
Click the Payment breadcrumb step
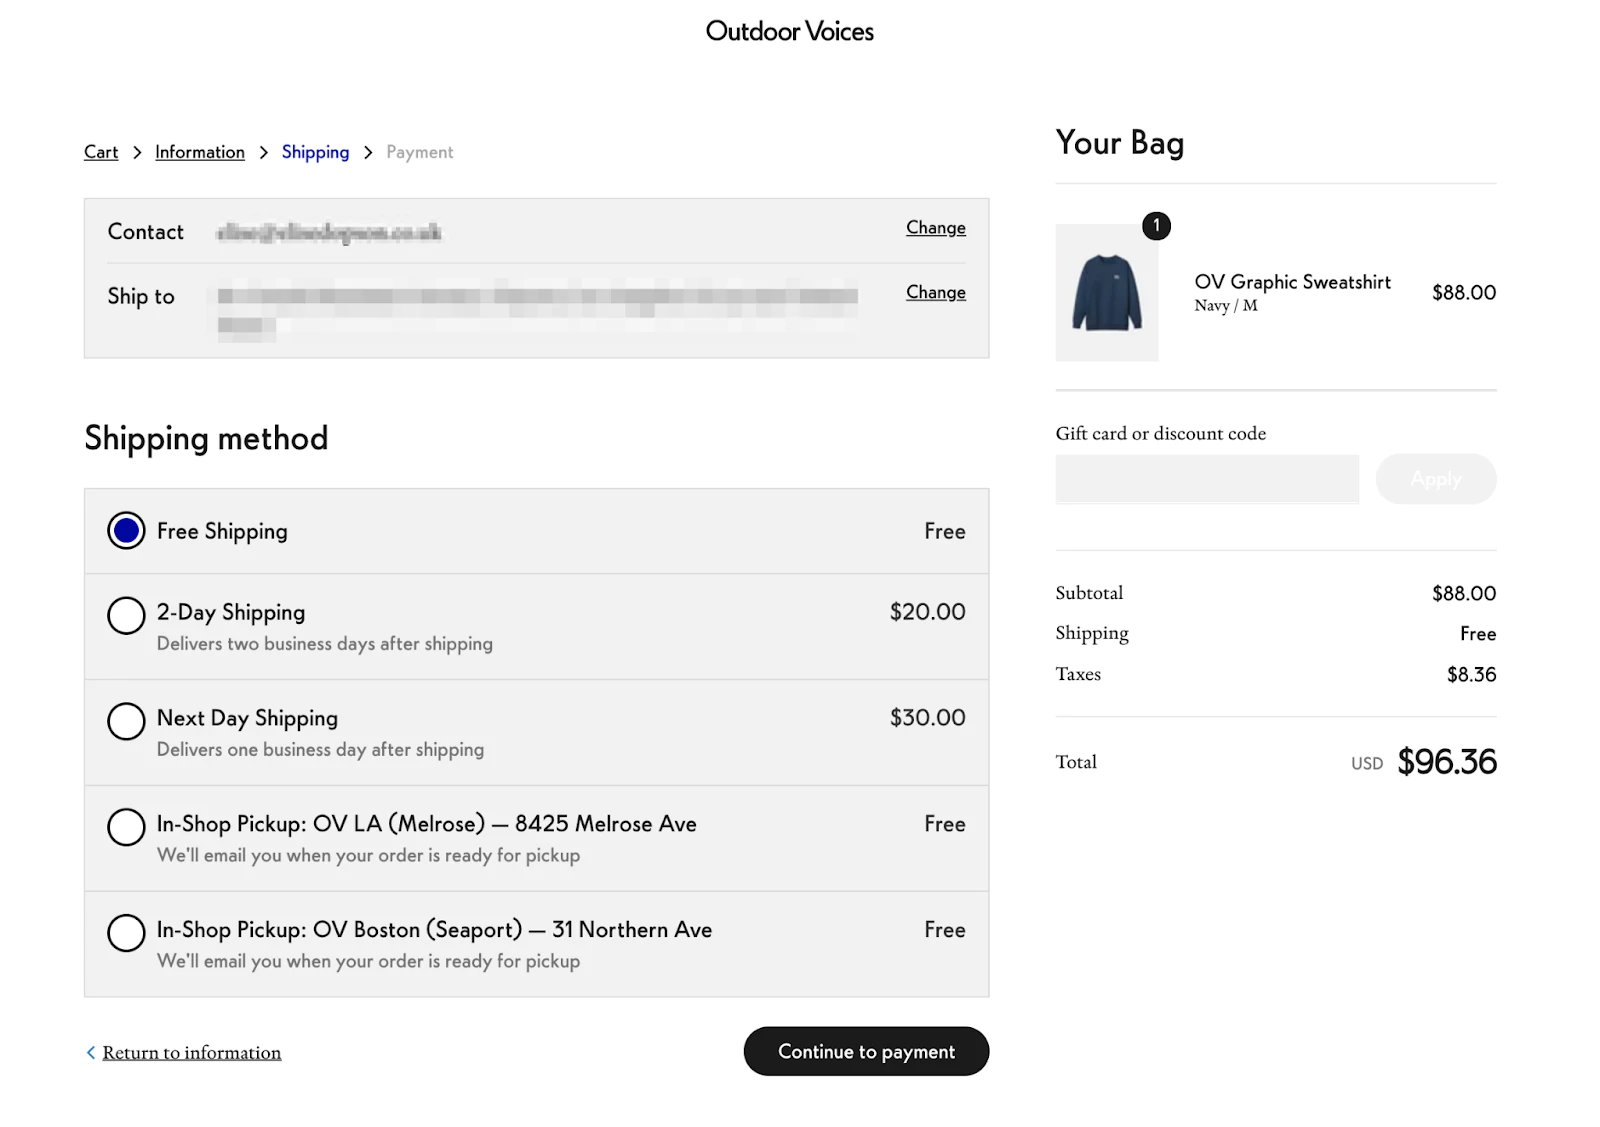[x=420, y=152]
